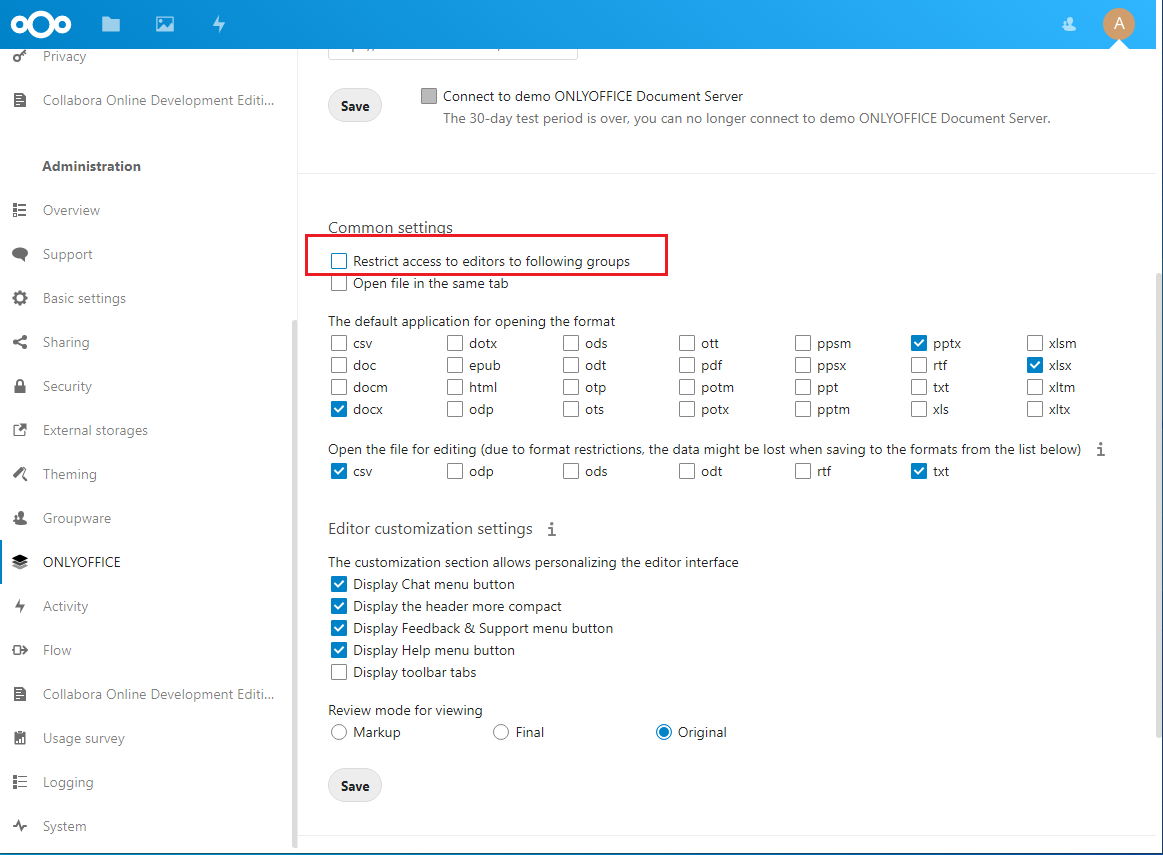Viewport: 1163px width, 855px height.
Task: Open the Contacts menu icon
Action: pos(1069,24)
